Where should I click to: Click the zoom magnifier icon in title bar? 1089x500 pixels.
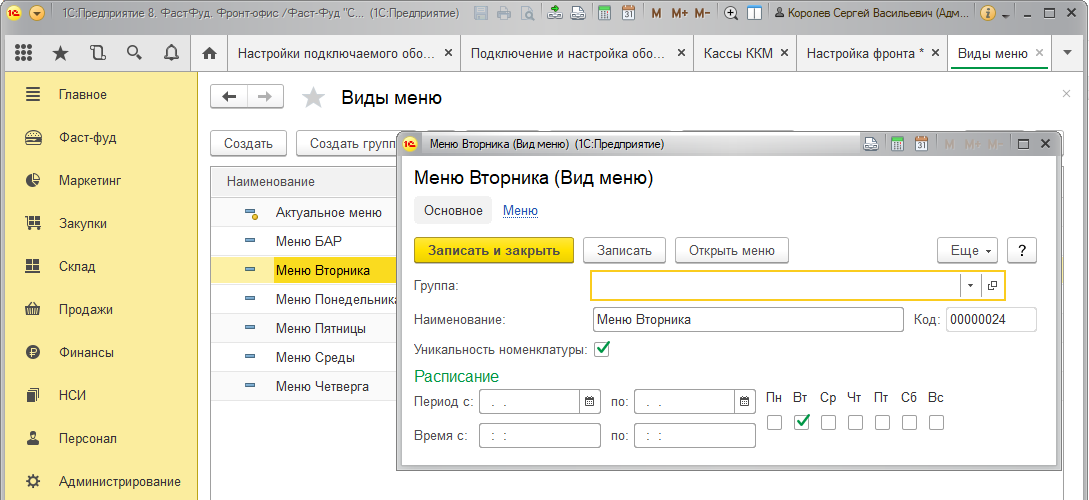coord(731,13)
